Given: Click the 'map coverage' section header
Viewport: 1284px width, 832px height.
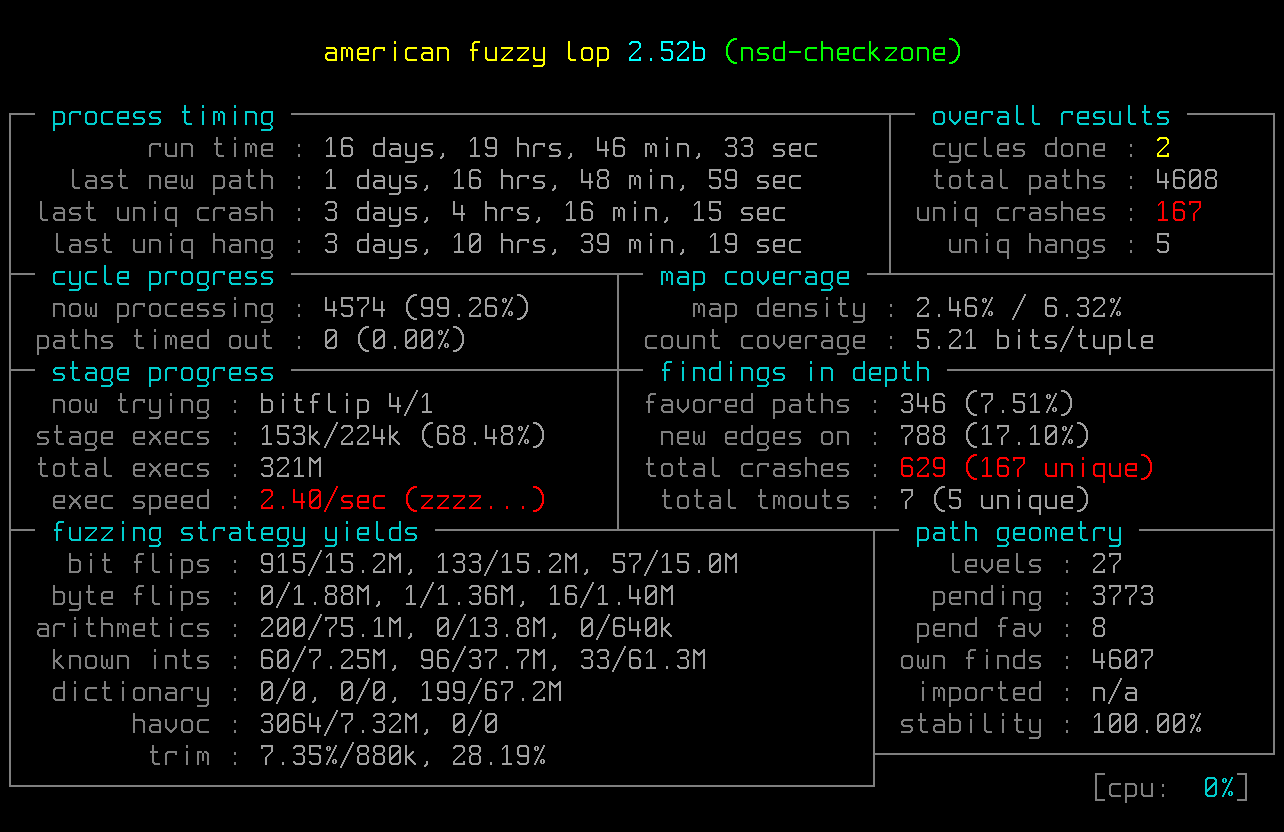Looking at the screenshot, I should point(755,277).
